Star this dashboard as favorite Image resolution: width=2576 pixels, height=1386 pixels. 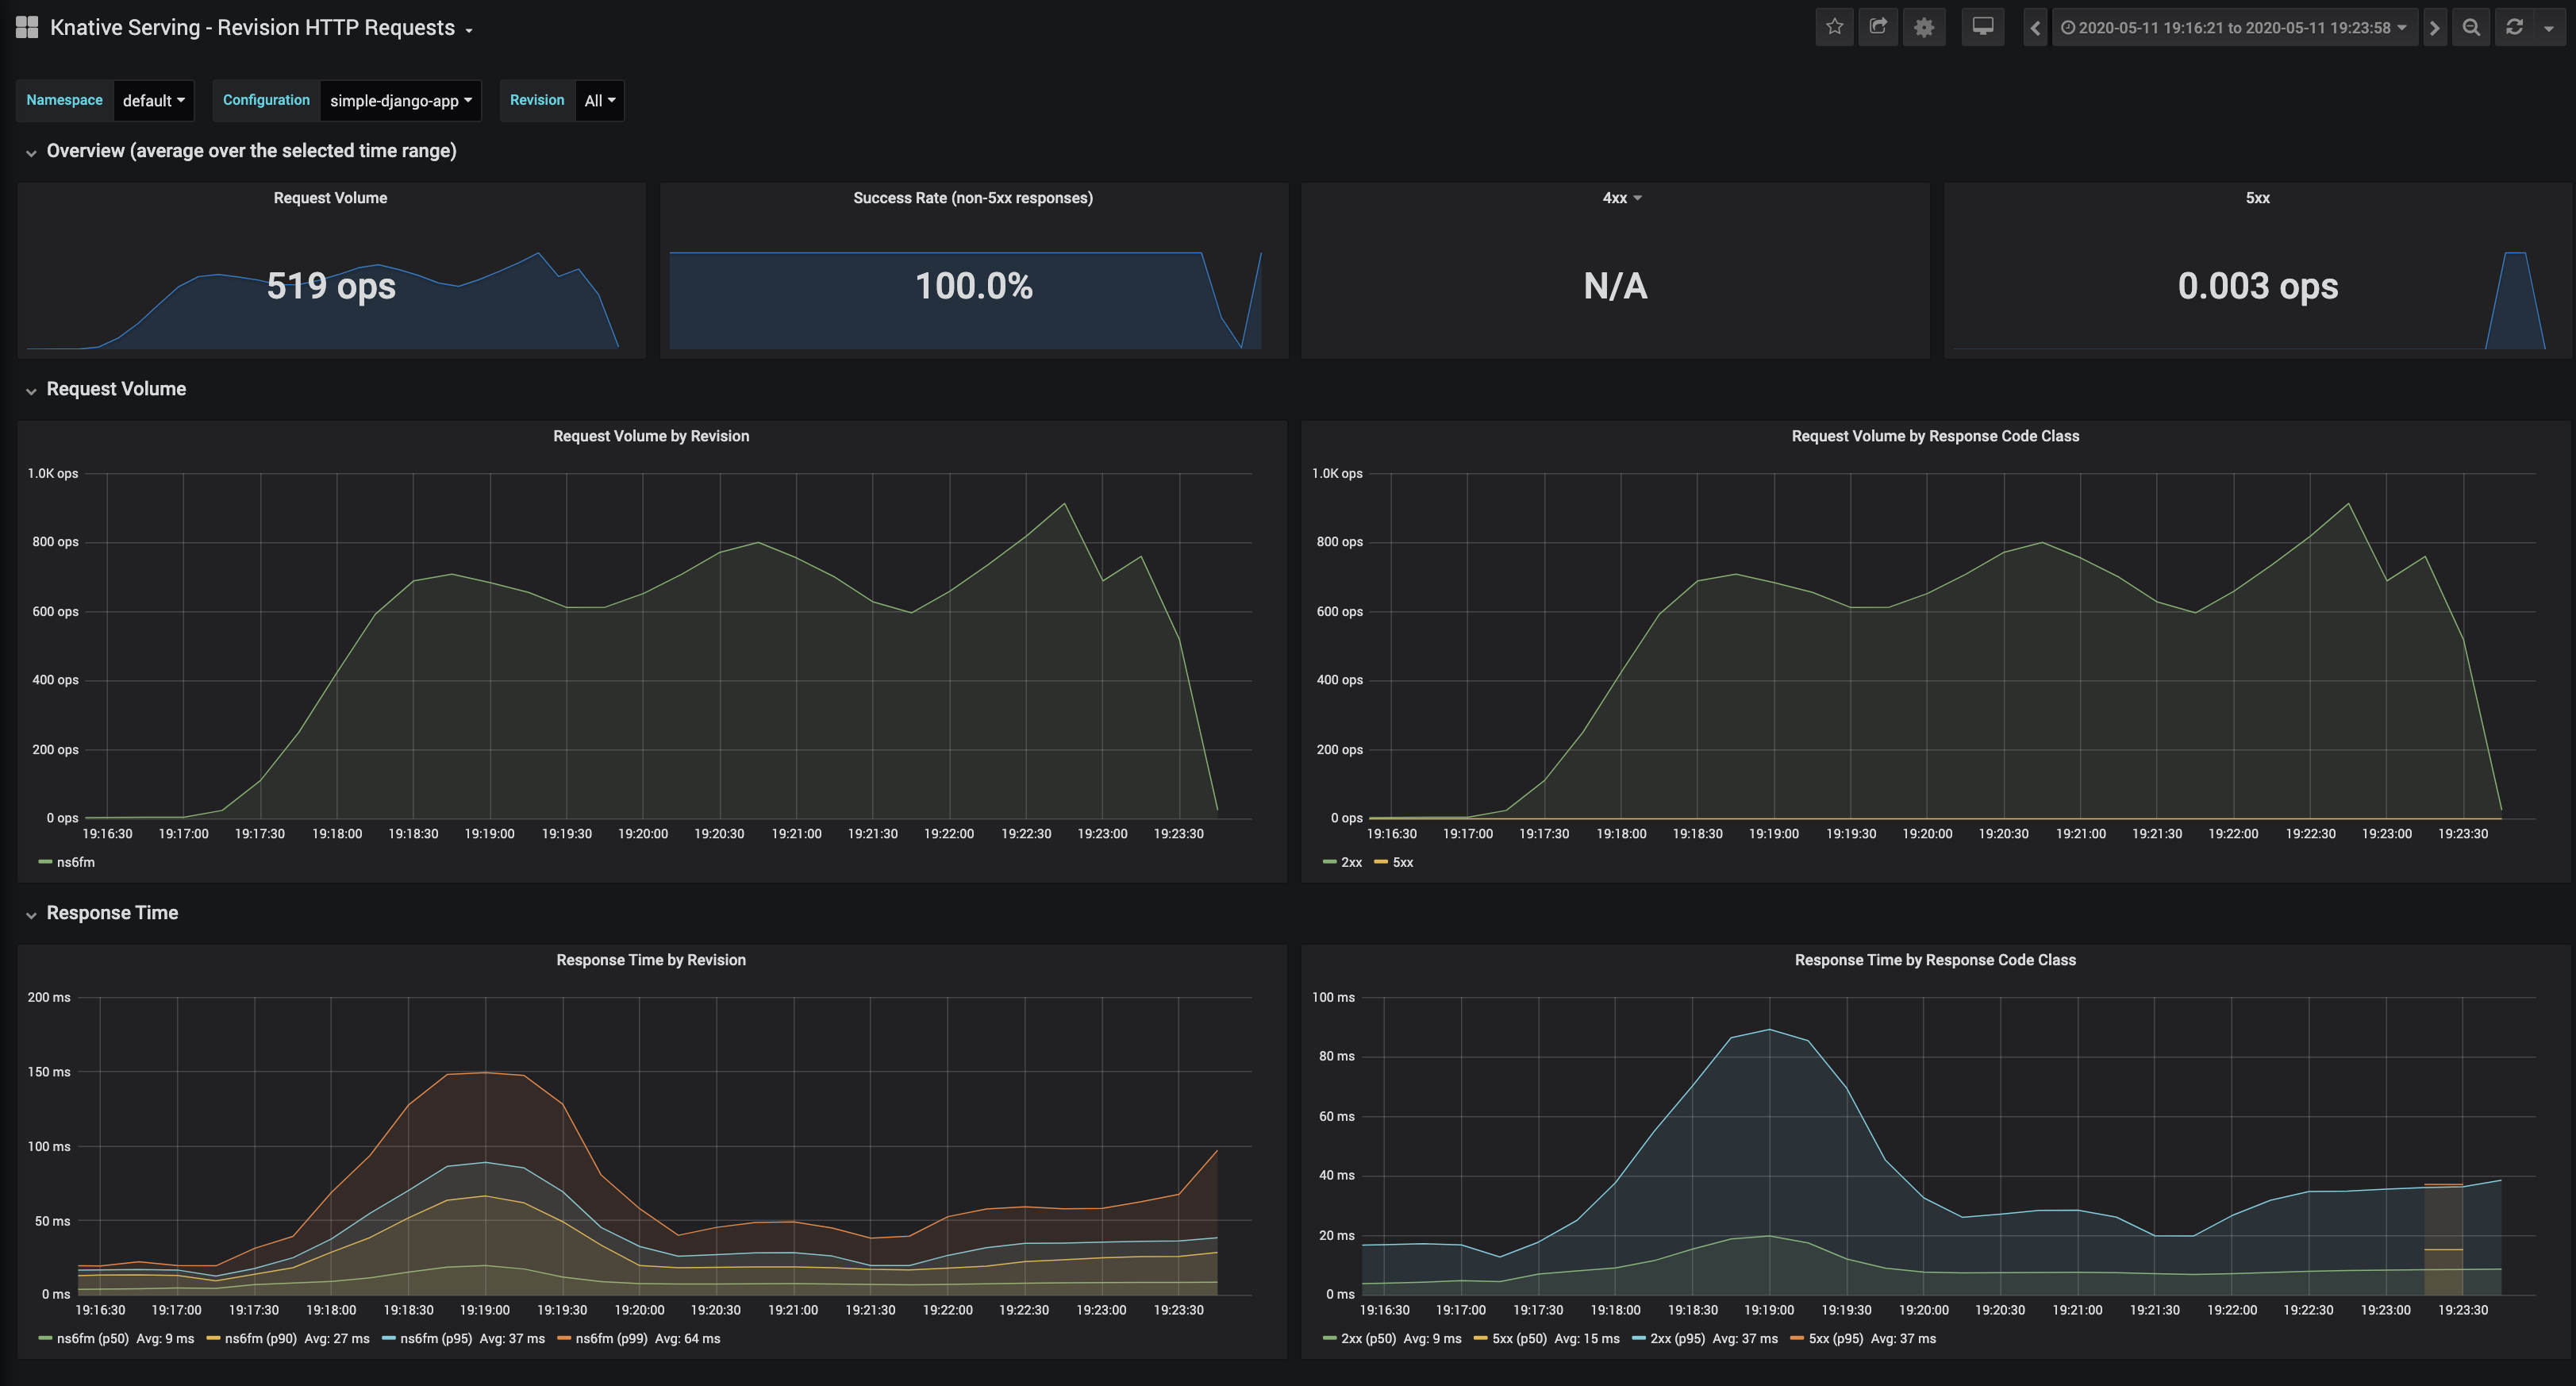[x=1834, y=27]
